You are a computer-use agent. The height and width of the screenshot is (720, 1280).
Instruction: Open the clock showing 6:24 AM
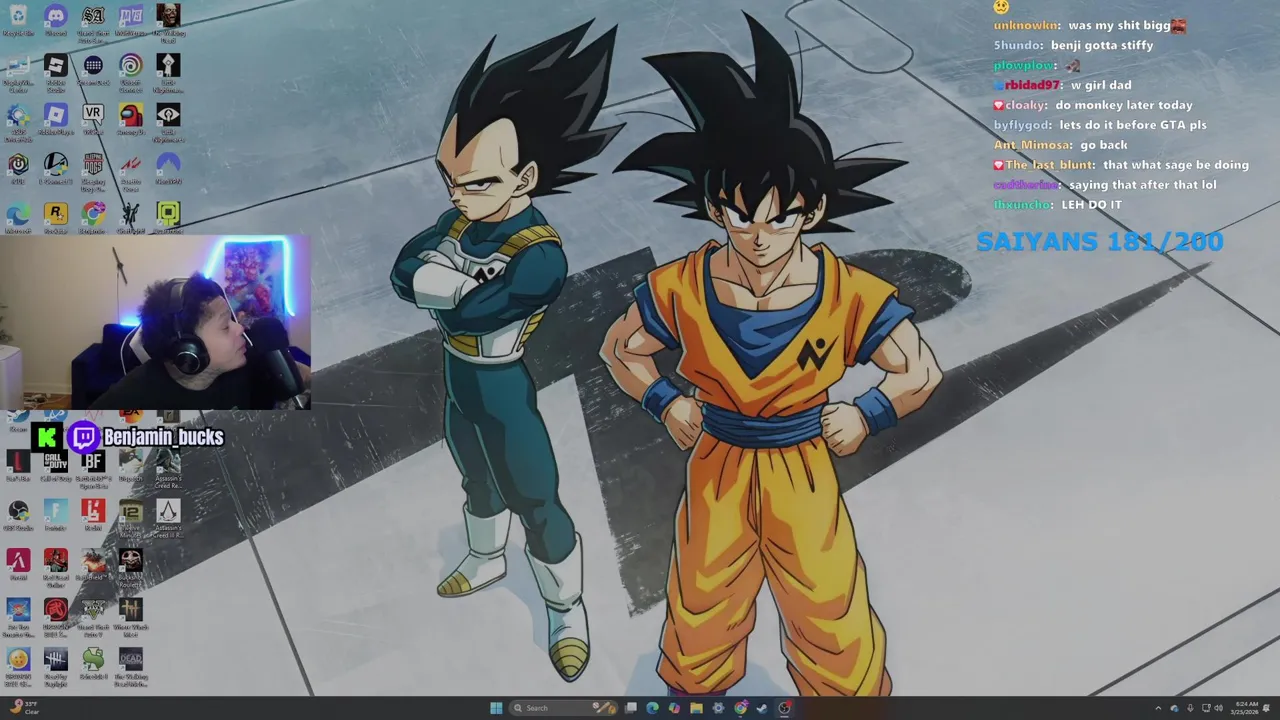pos(1247,708)
